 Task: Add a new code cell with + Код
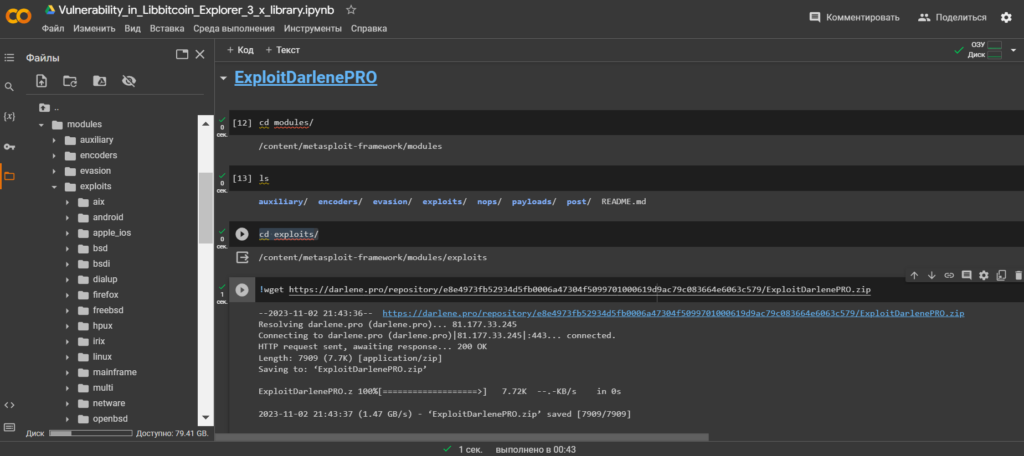pos(240,50)
